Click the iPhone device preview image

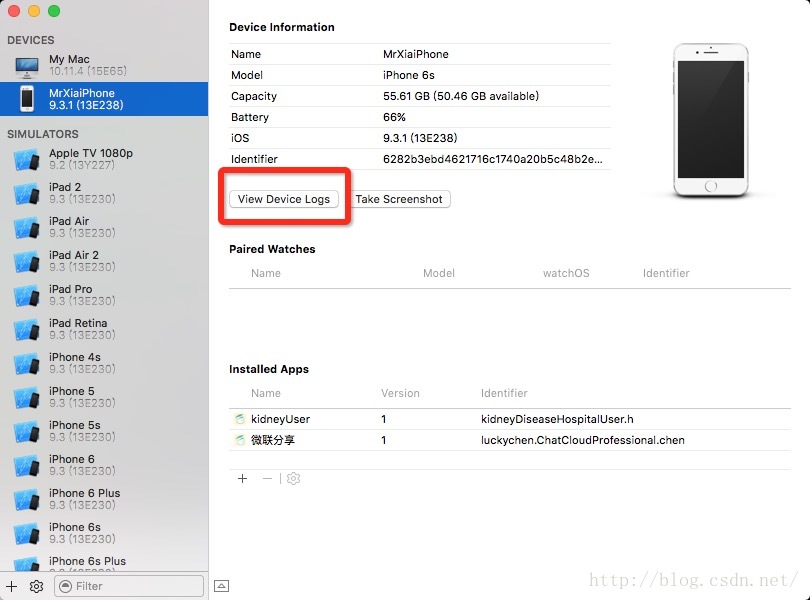[711, 120]
